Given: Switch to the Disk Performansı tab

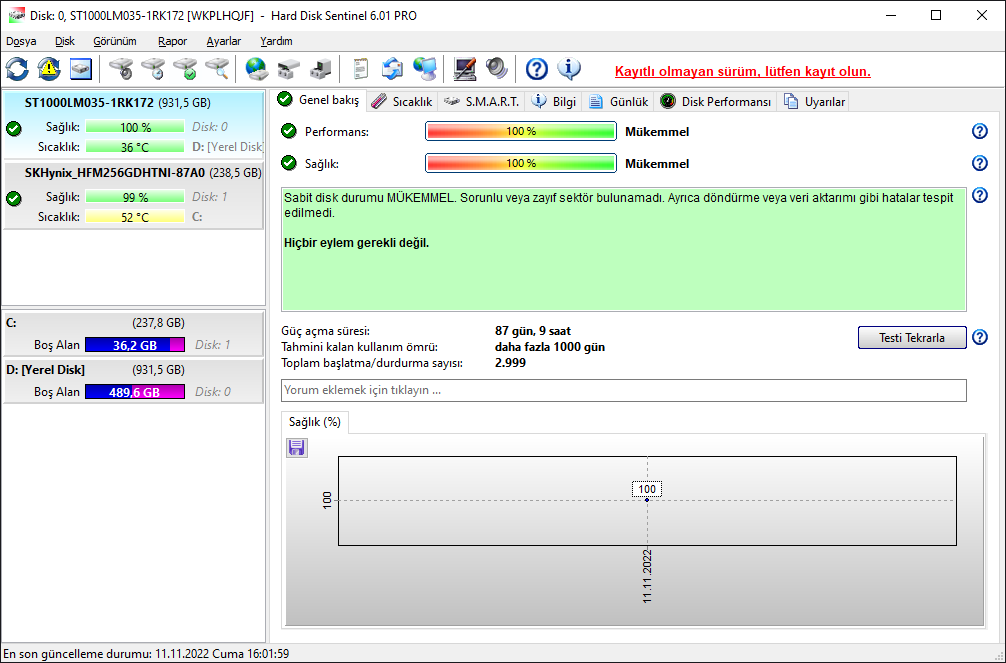Looking at the screenshot, I should click(x=717, y=101).
